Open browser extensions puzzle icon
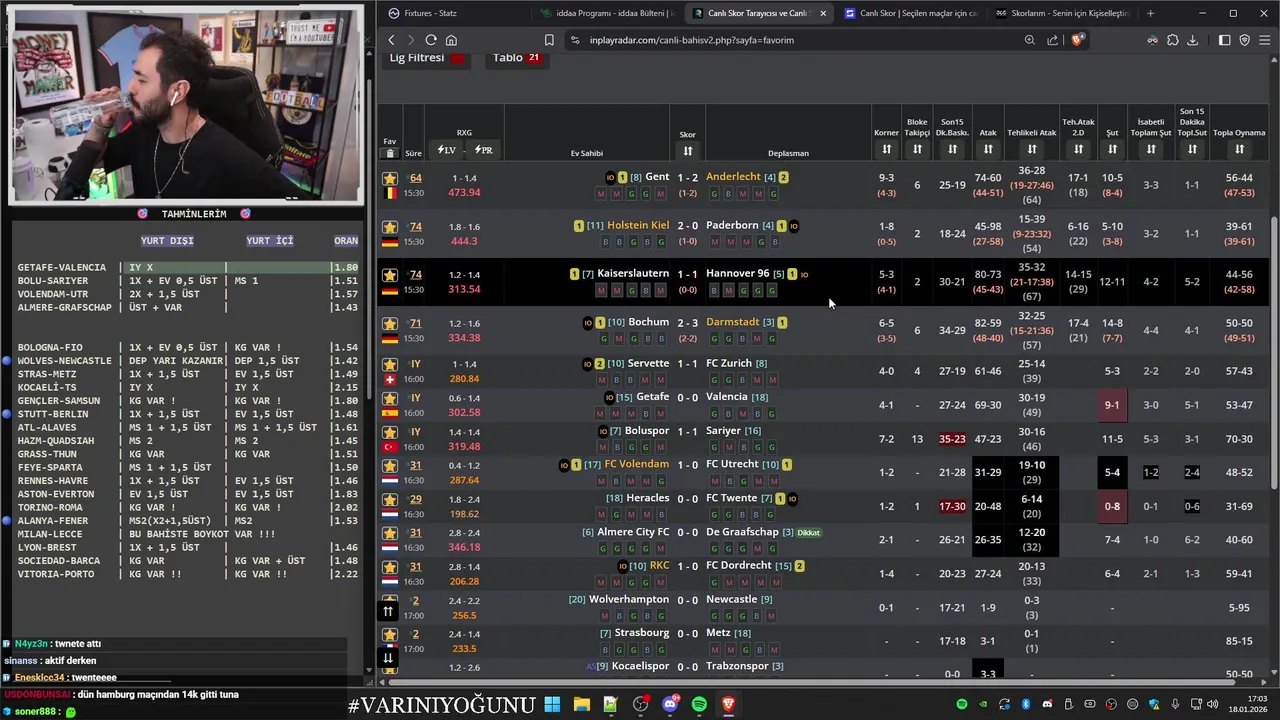The image size is (1280, 720). [1172, 40]
